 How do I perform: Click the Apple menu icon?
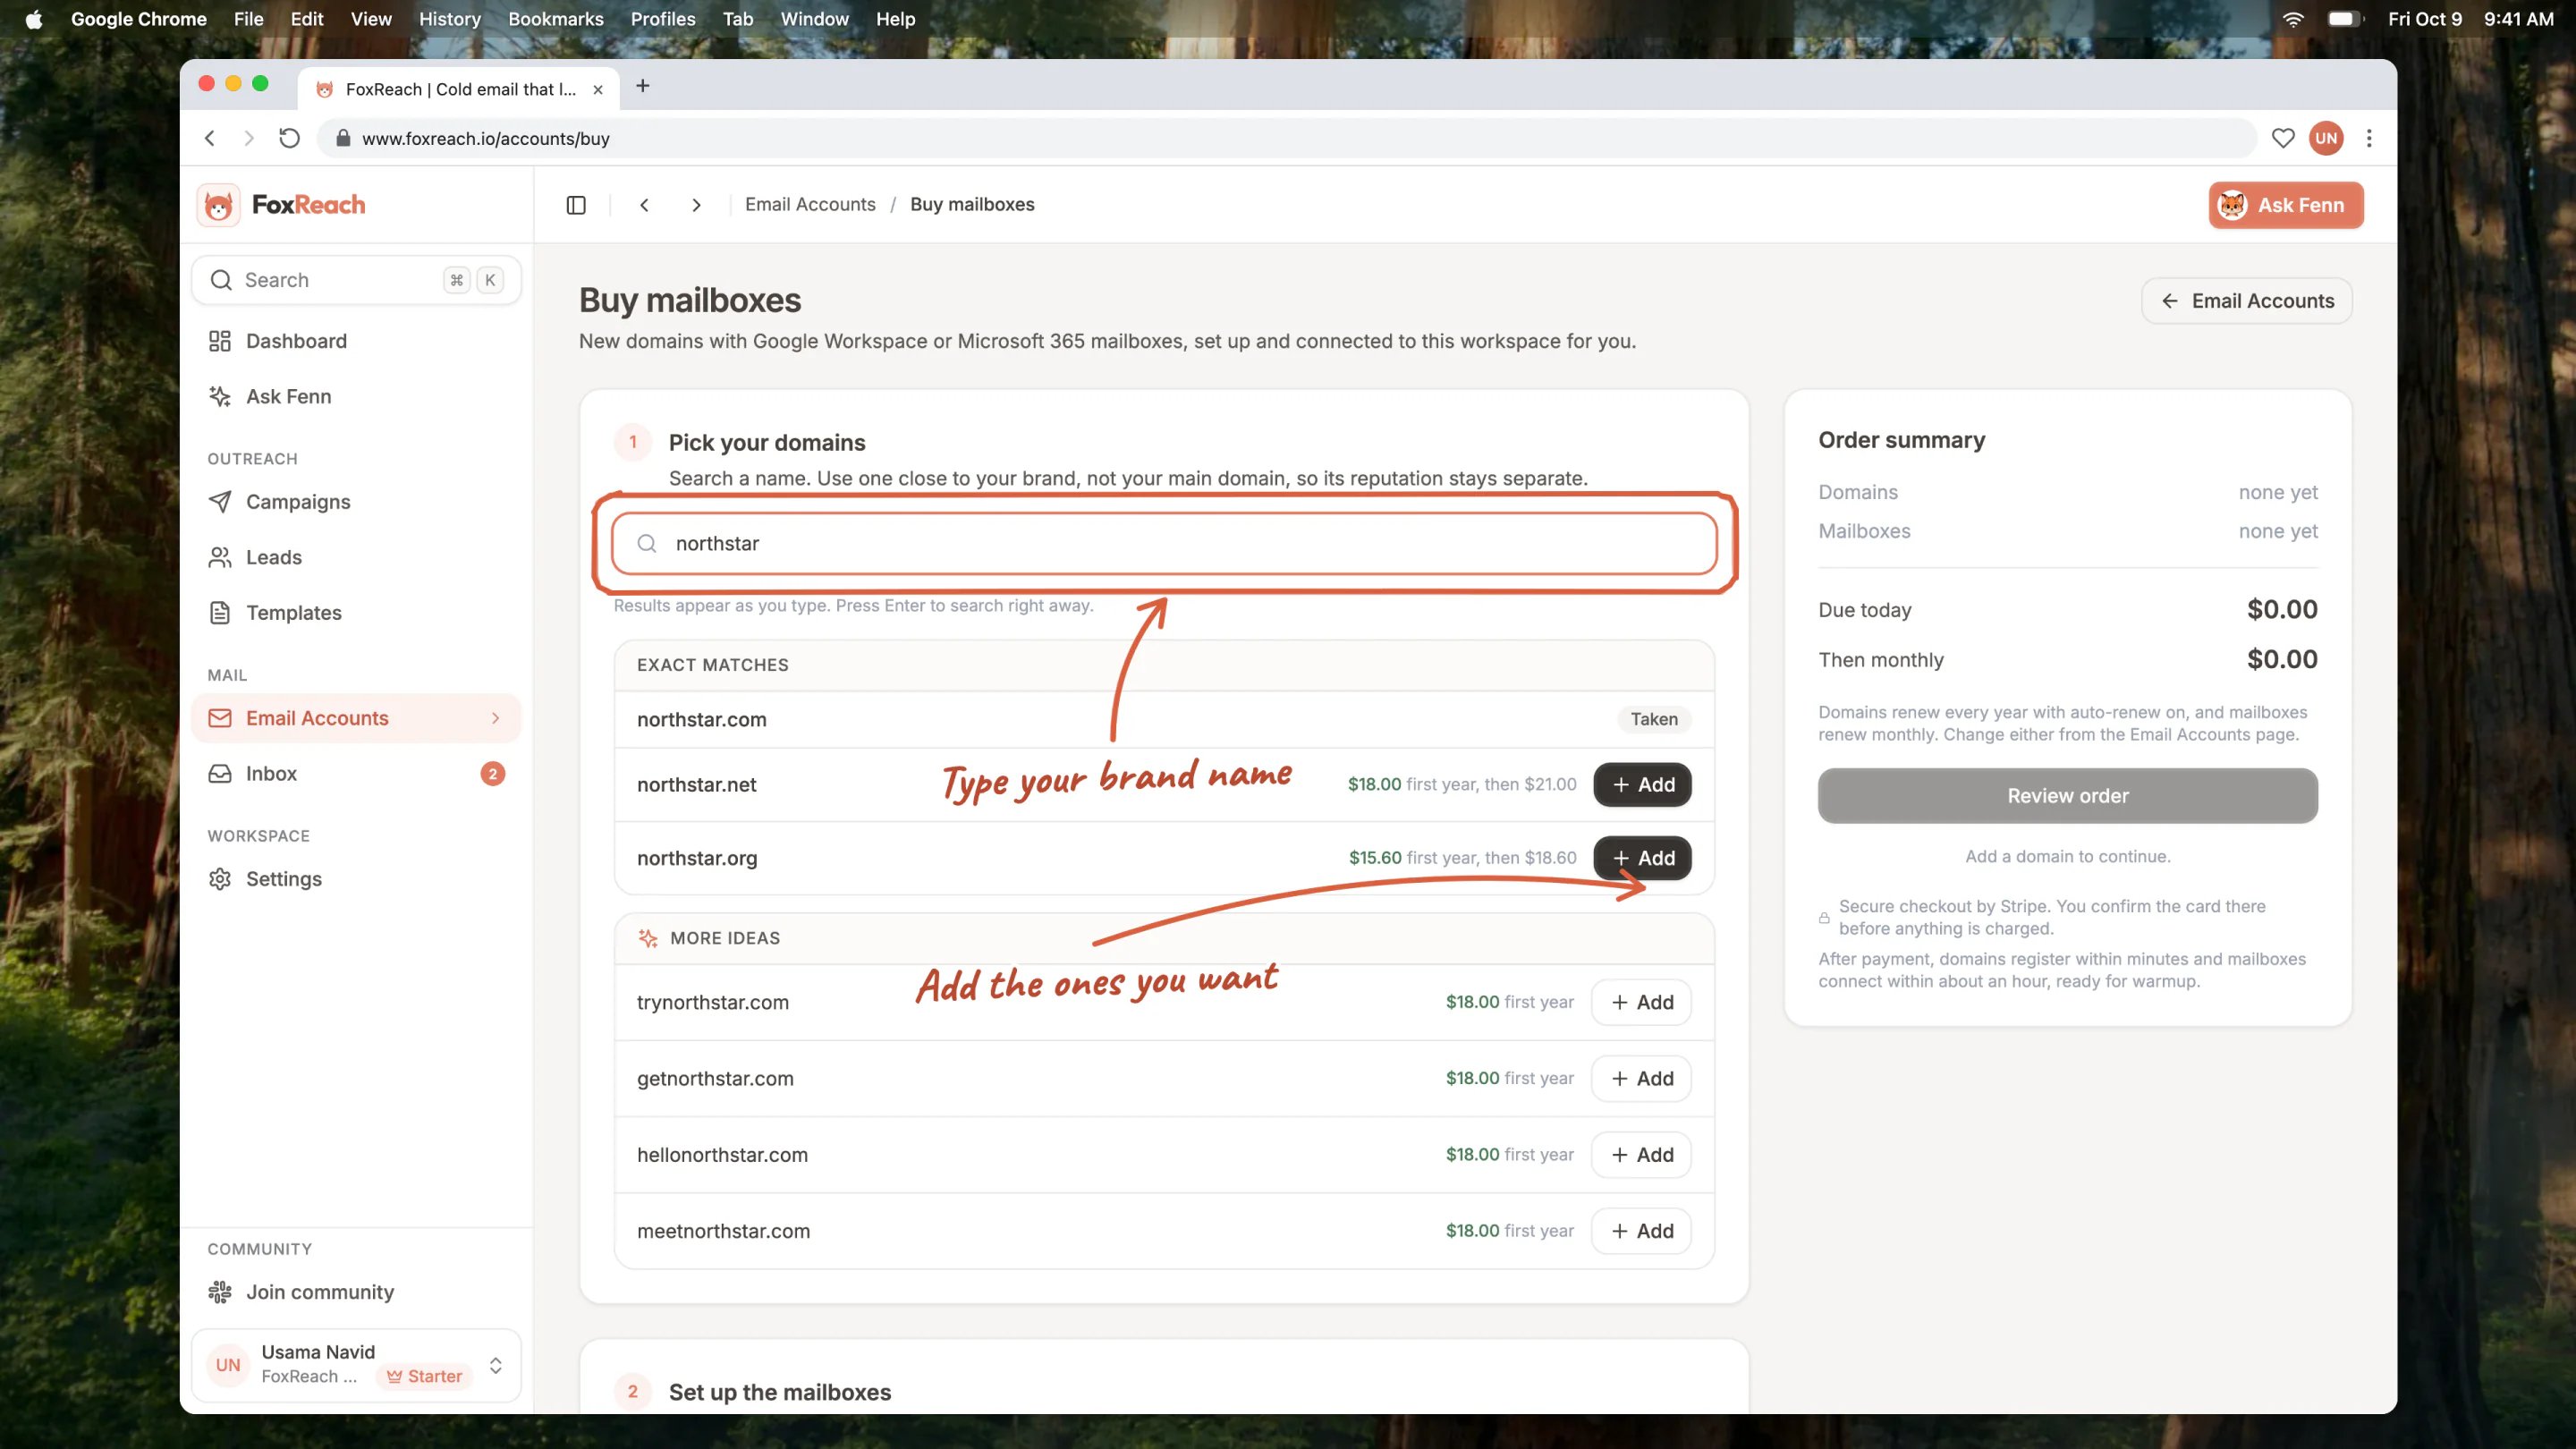tap(34, 19)
